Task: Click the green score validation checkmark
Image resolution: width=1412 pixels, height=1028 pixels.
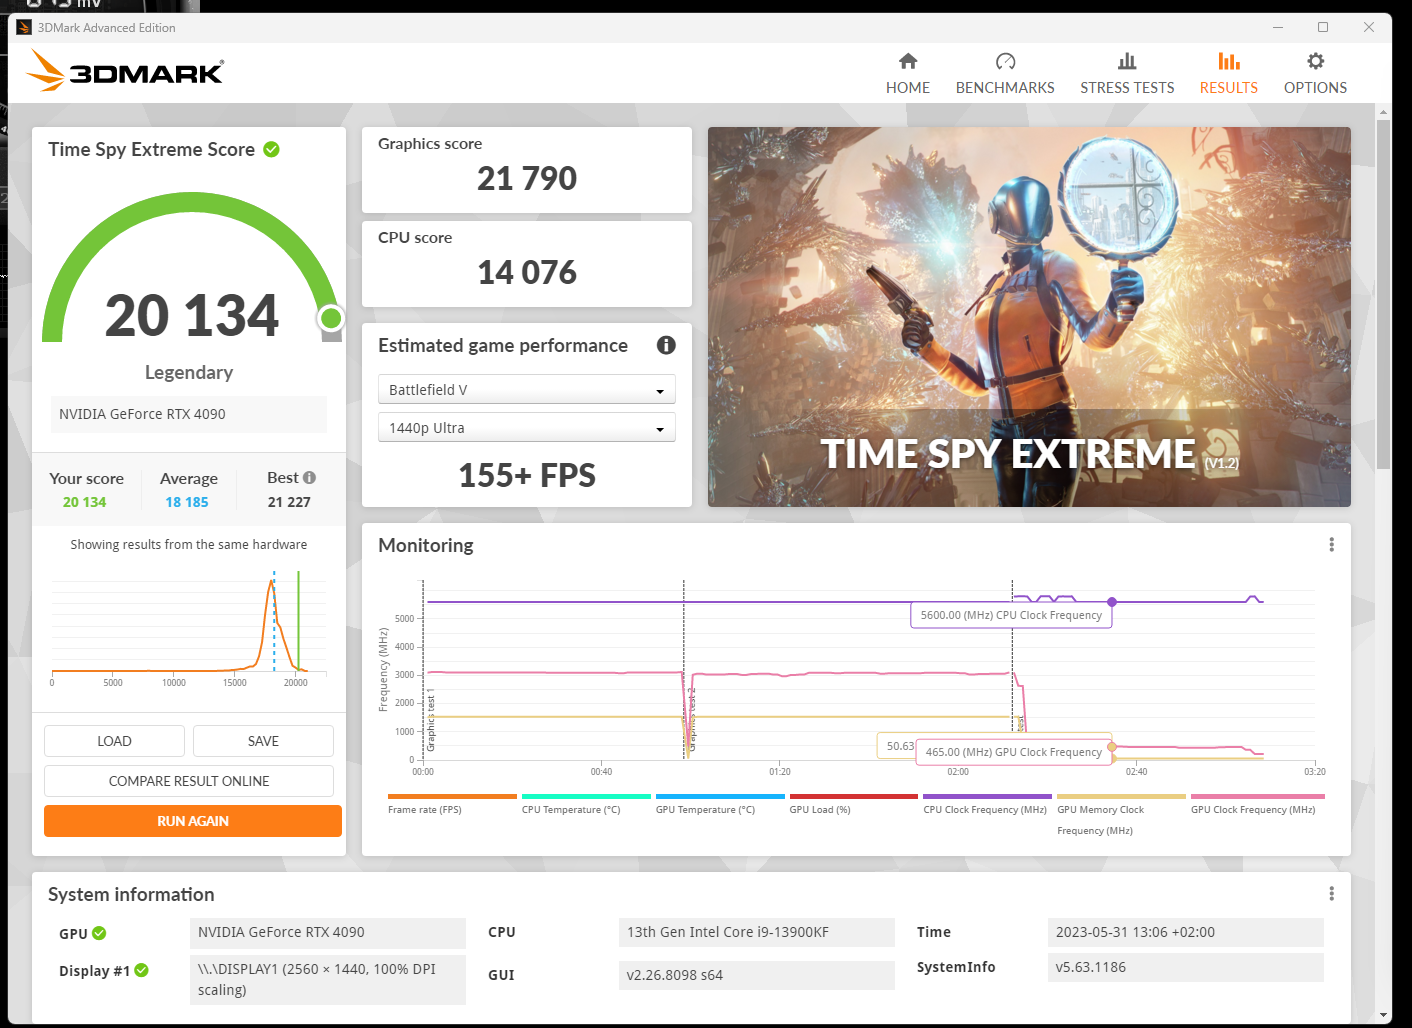Action: coord(271,149)
